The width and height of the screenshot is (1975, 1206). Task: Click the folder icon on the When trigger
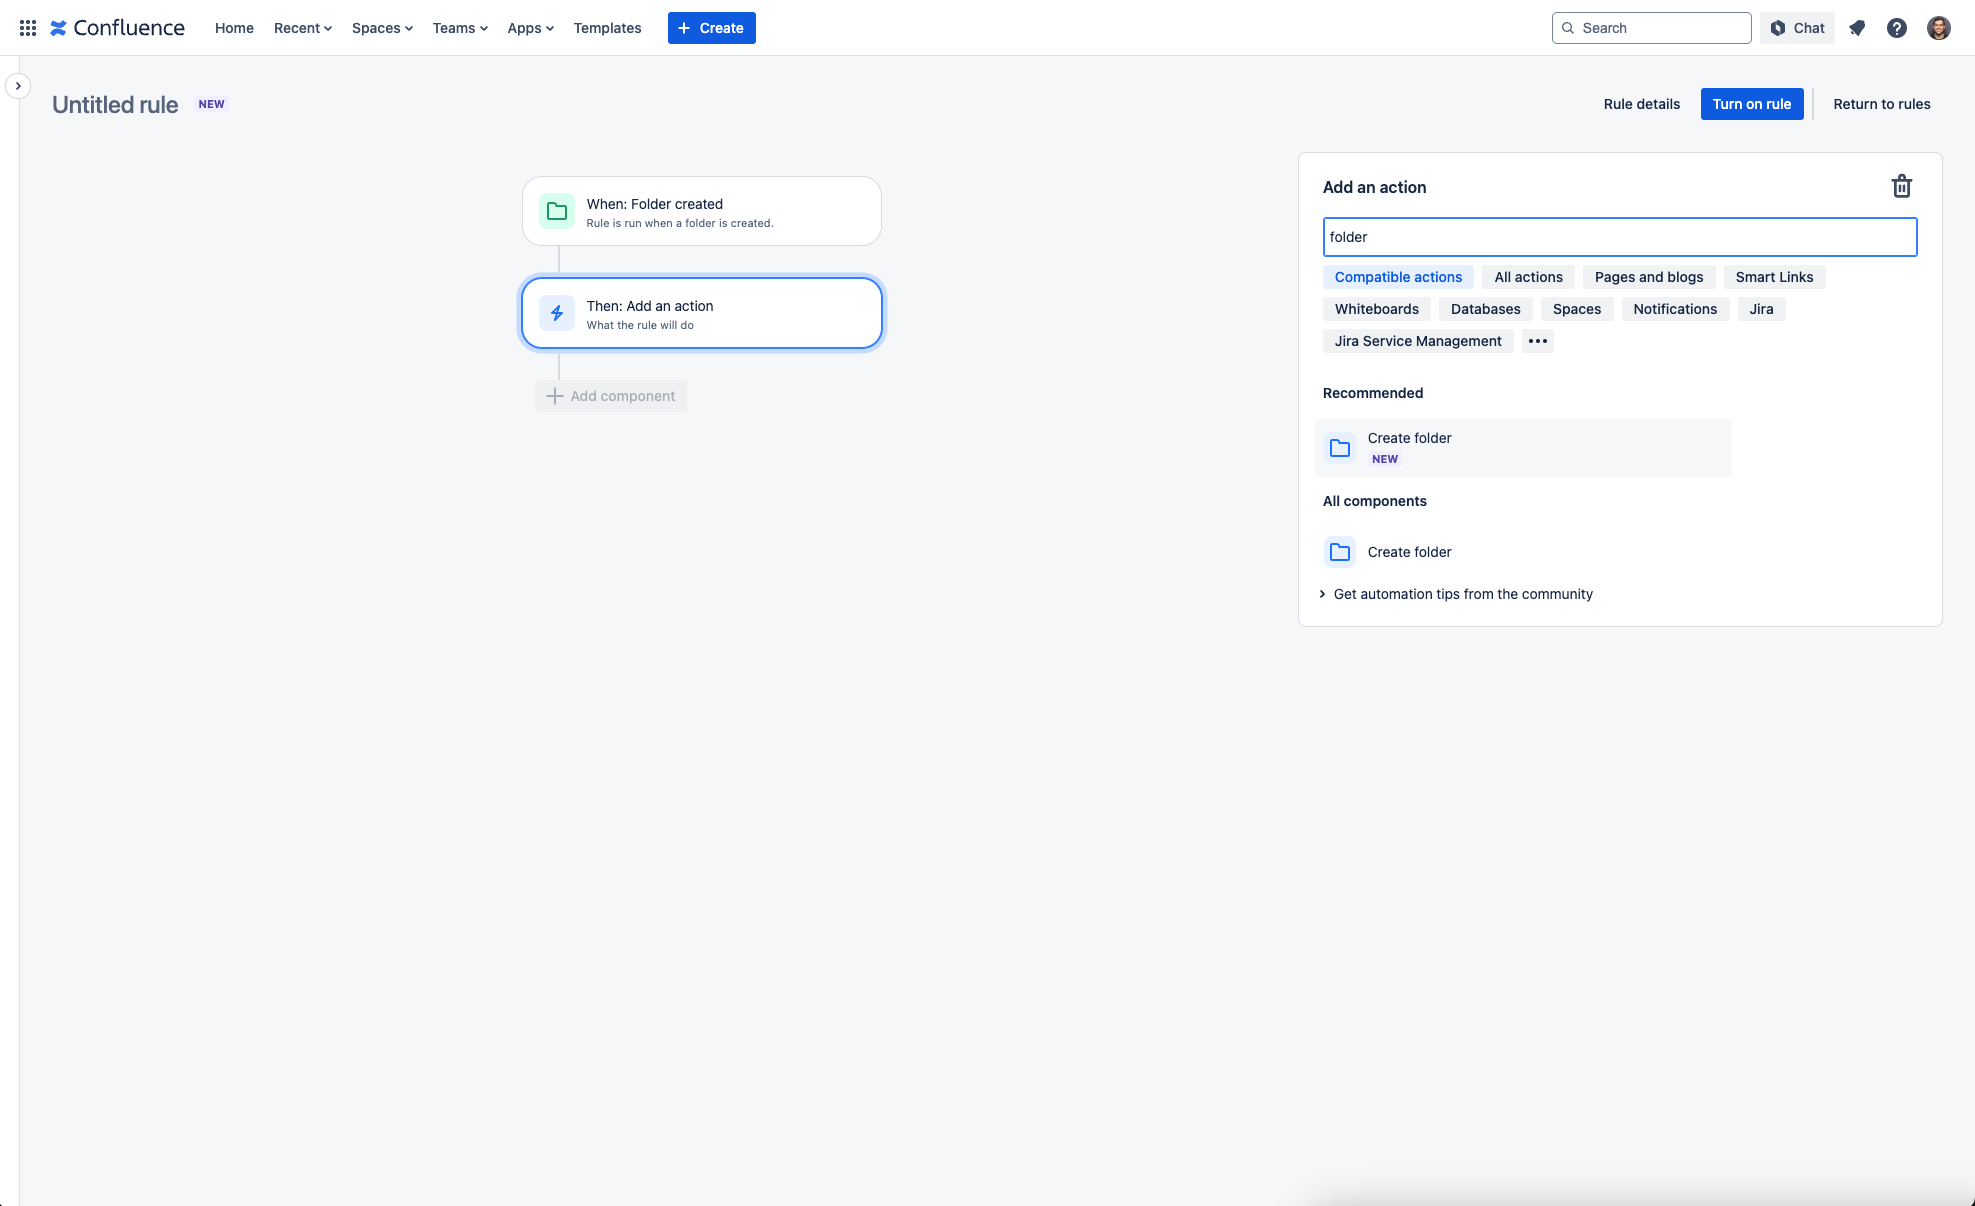(557, 211)
